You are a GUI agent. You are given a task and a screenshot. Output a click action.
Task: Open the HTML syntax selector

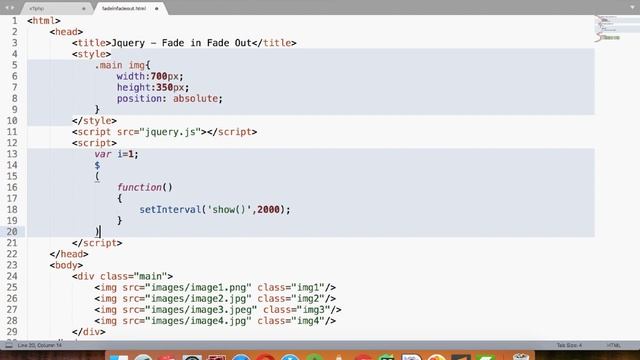pyautogui.click(x=613, y=345)
